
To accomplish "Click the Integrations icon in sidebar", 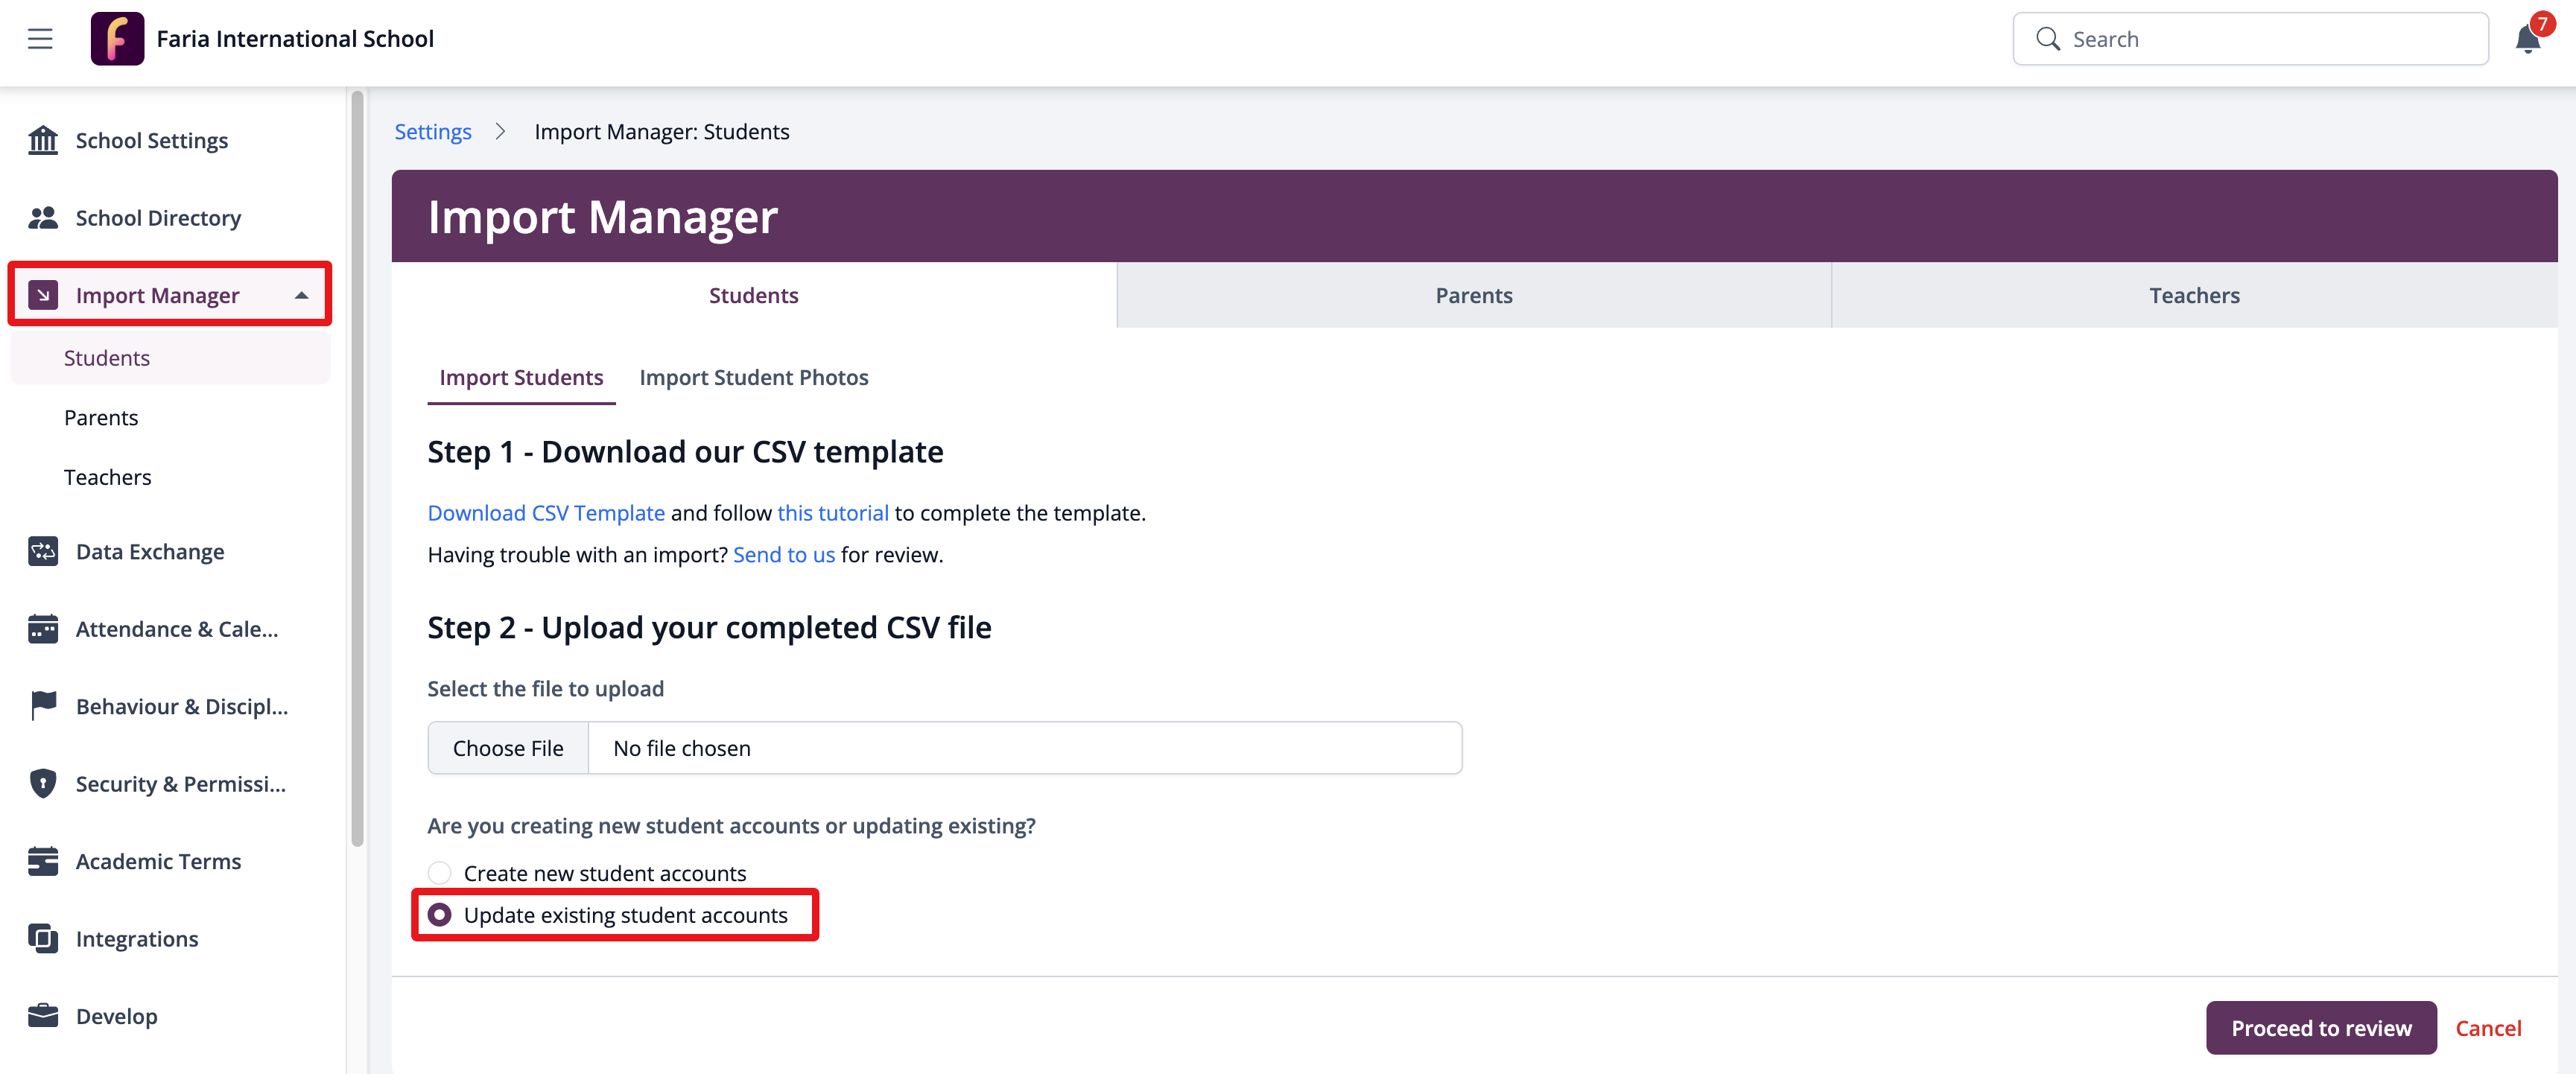I will click(43, 938).
